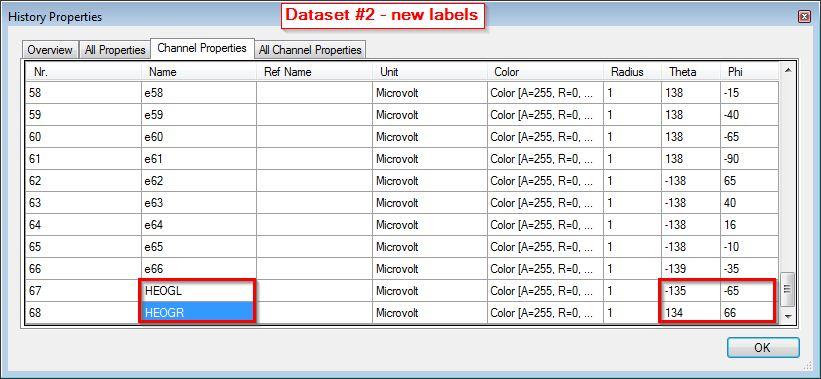The image size is (821, 379).
Task: Select the e66 name cell
Action: (199, 269)
